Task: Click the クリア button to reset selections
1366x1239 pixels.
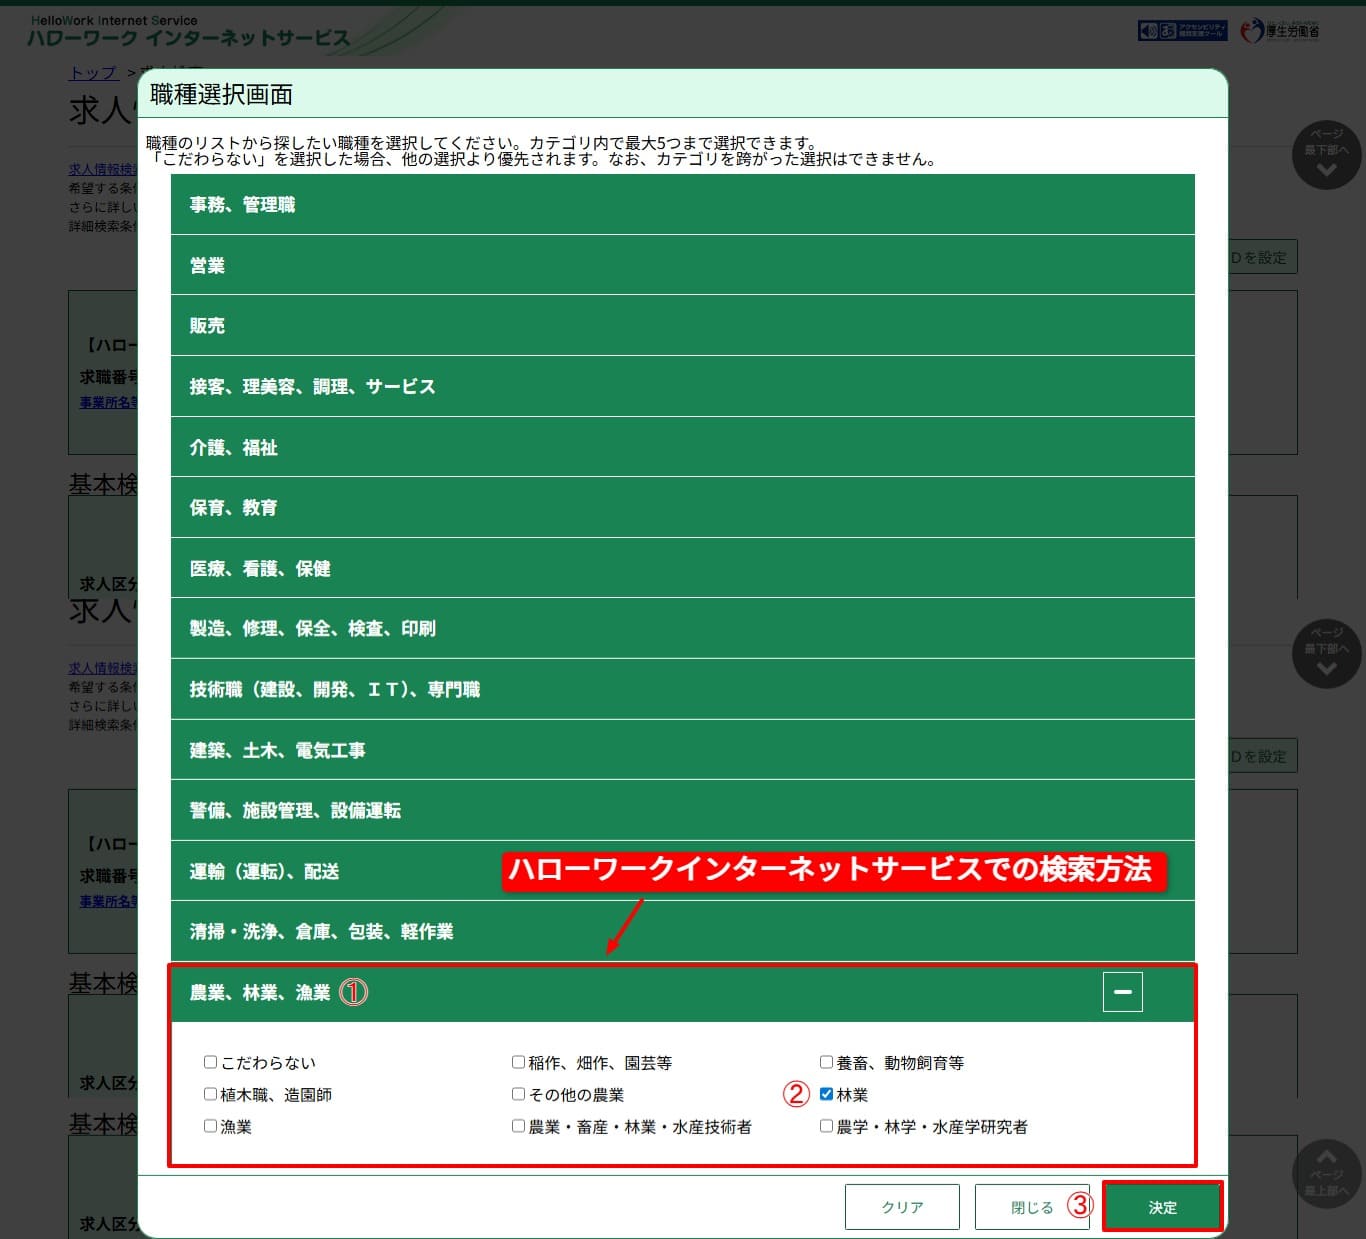Action: [901, 1206]
